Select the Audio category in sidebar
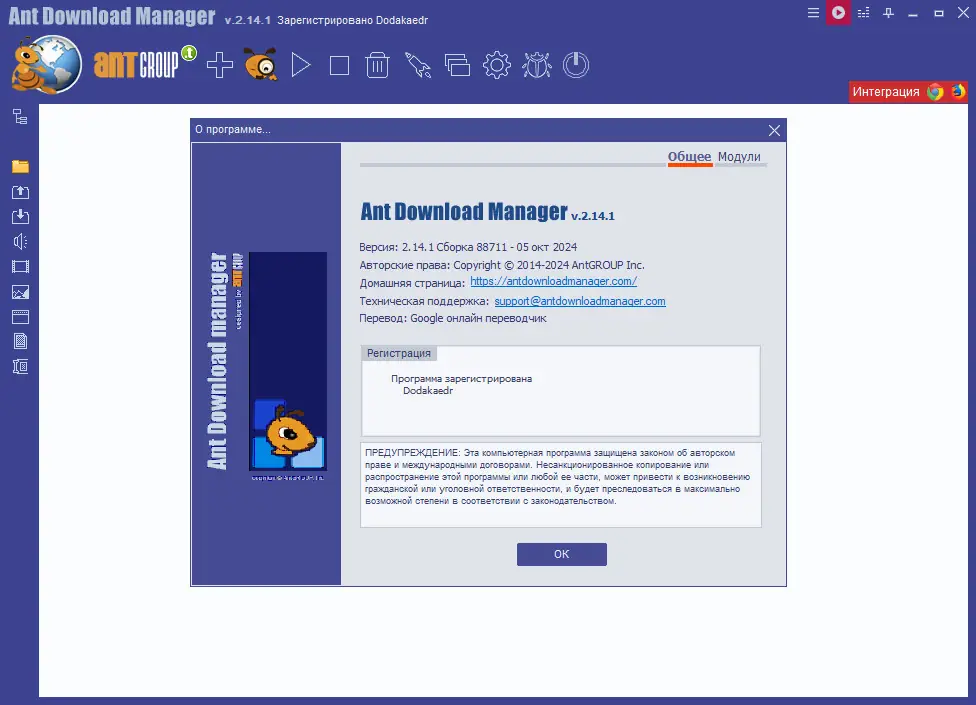 point(18,240)
